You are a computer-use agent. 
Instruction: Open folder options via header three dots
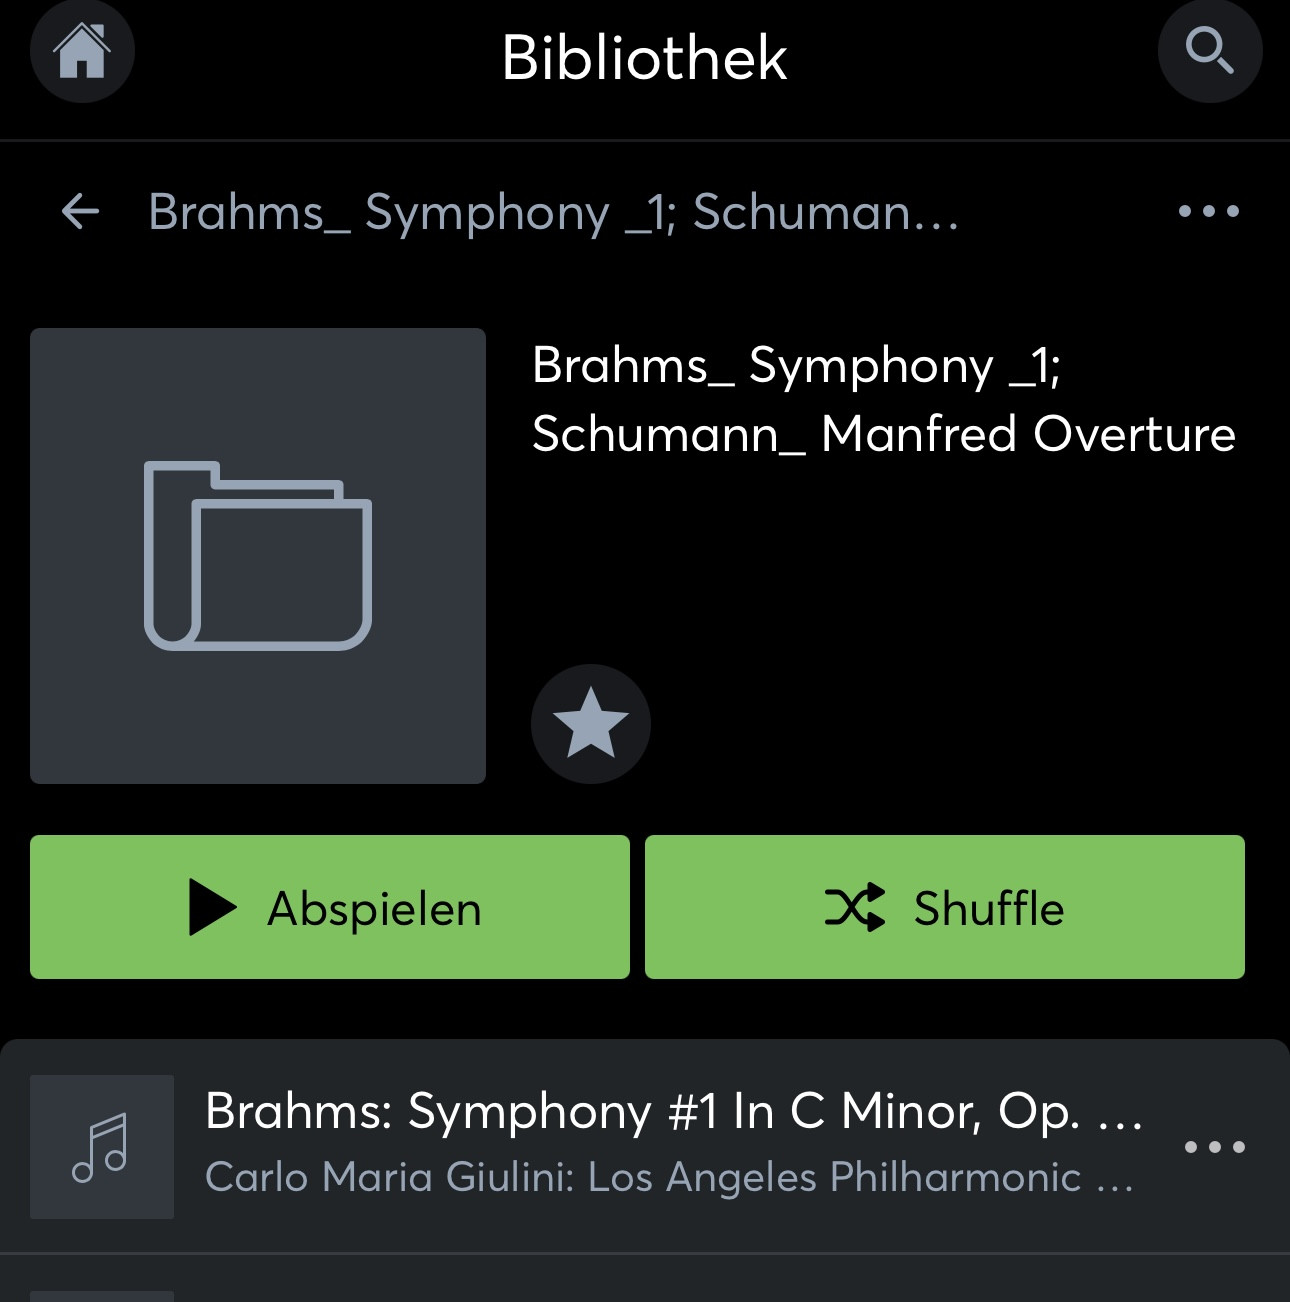pyautogui.click(x=1208, y=211)
